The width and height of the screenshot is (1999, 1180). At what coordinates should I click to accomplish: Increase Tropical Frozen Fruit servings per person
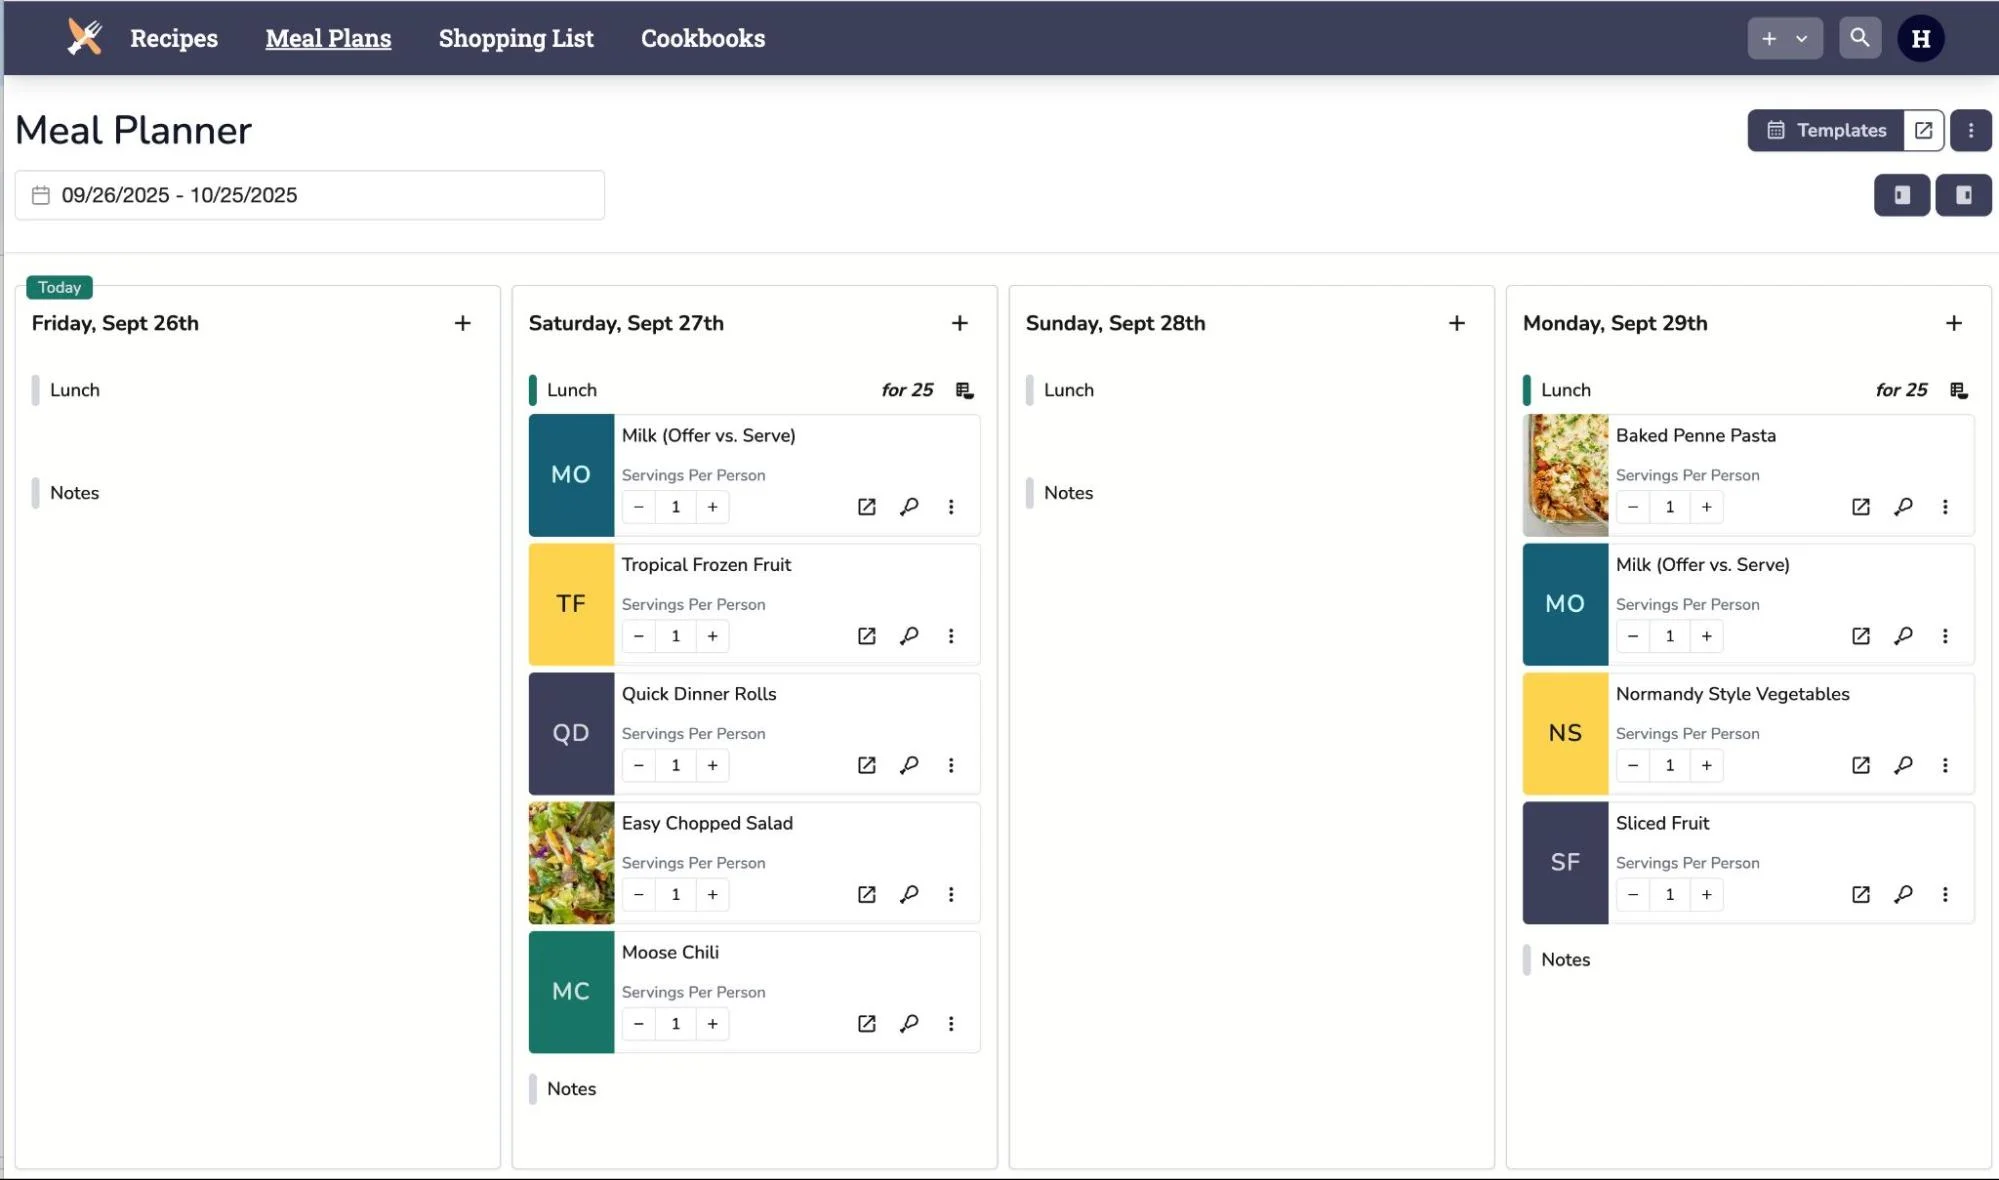(x=712, y=636)
